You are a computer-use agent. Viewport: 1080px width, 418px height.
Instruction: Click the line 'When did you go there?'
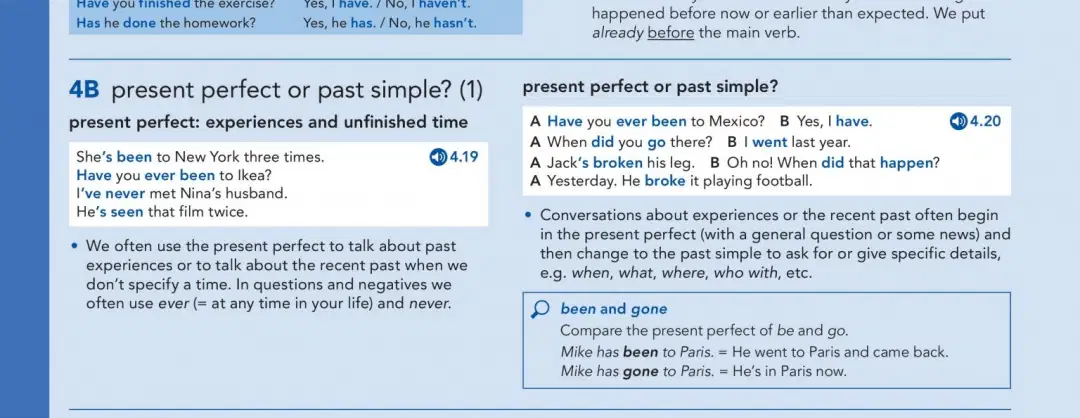pos(621,143)
